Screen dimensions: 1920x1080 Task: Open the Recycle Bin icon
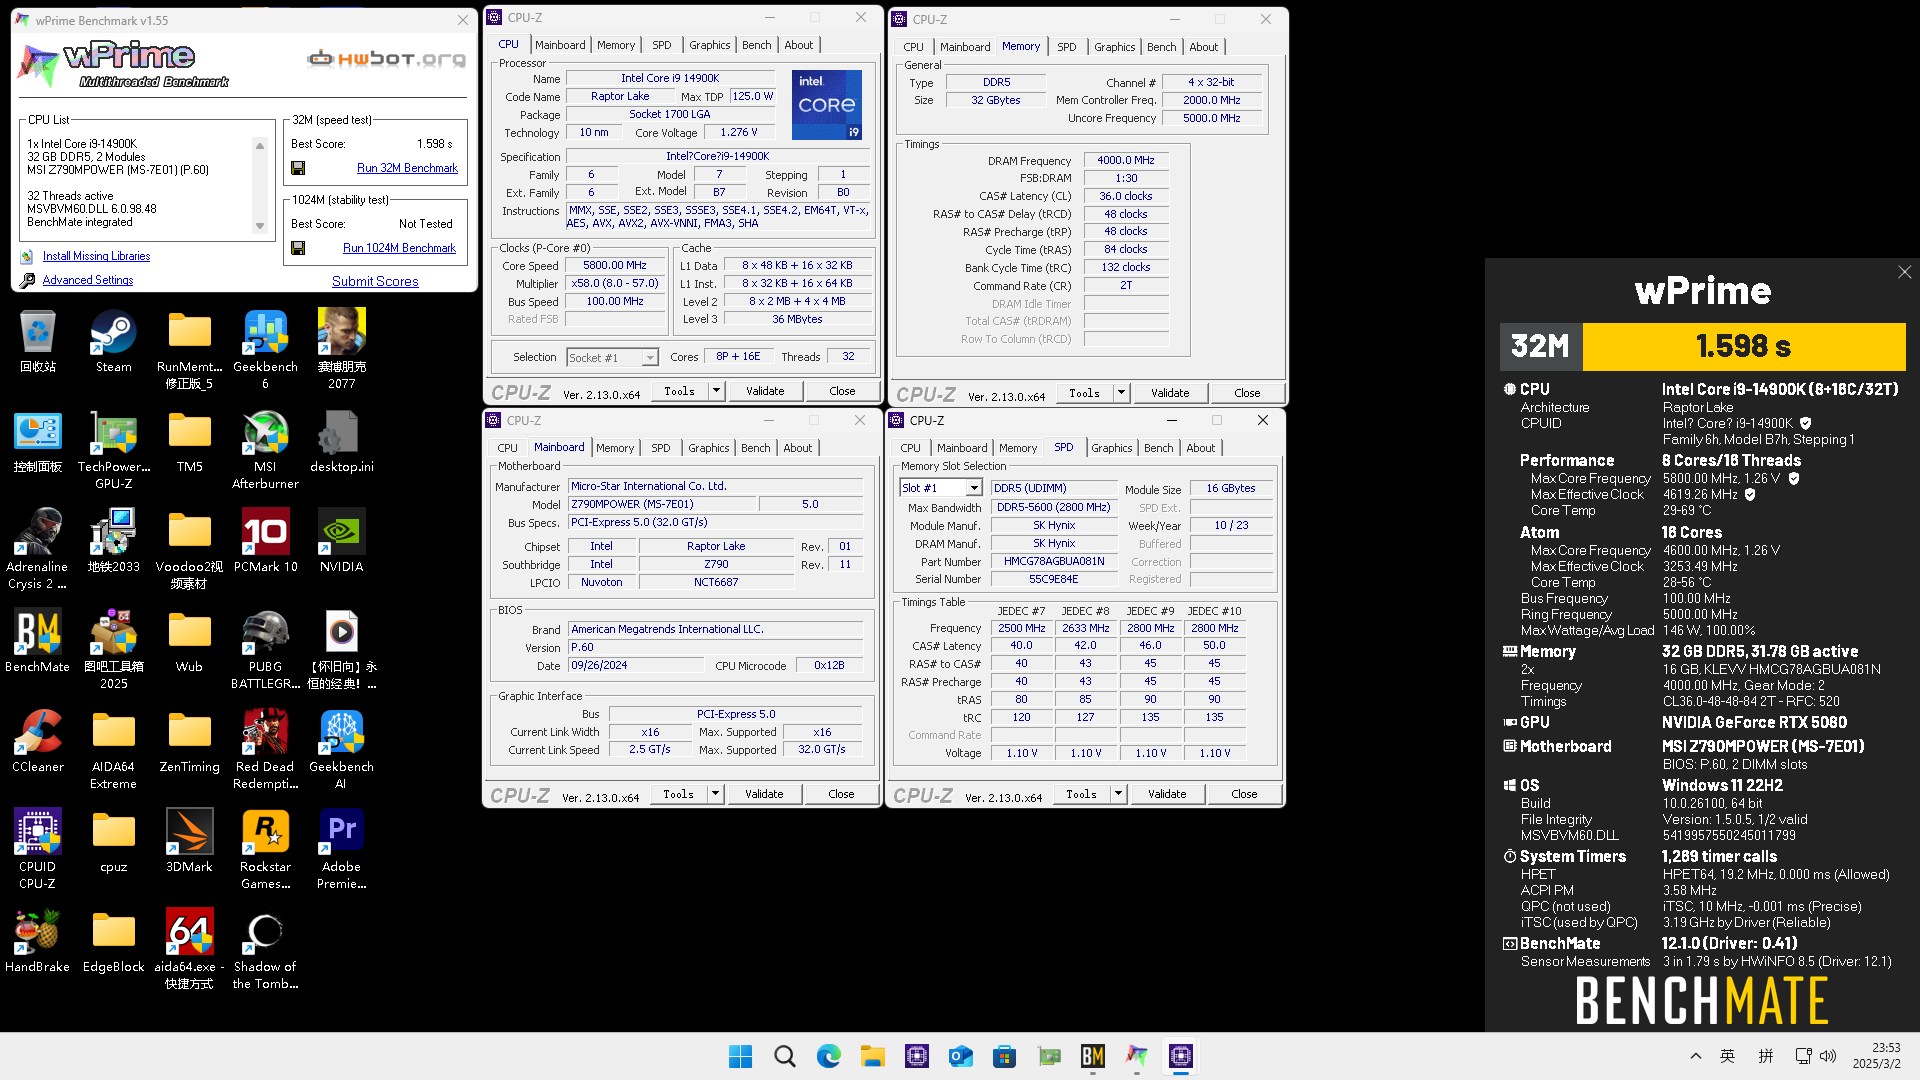tap(37, 341)
